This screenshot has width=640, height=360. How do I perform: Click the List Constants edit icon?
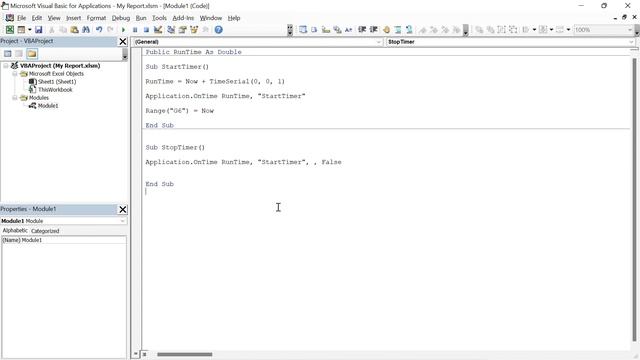(x=314, y=30)
